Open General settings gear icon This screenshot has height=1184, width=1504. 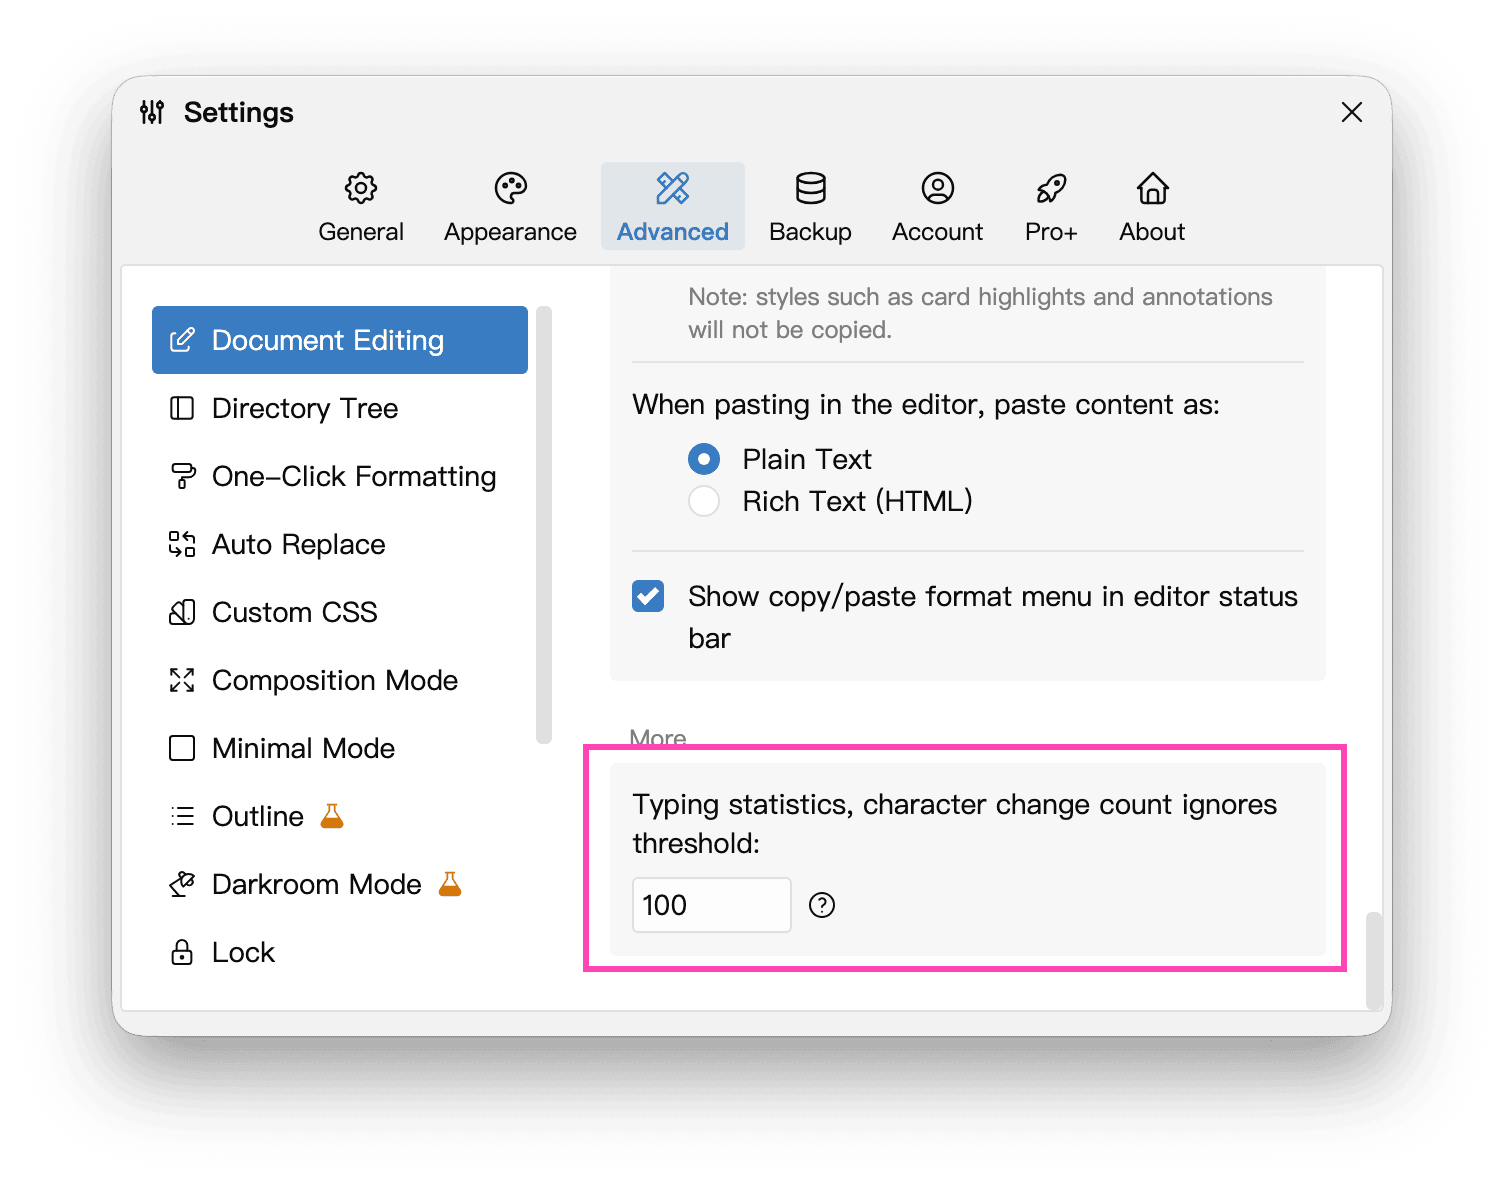[x=361, y=188]
